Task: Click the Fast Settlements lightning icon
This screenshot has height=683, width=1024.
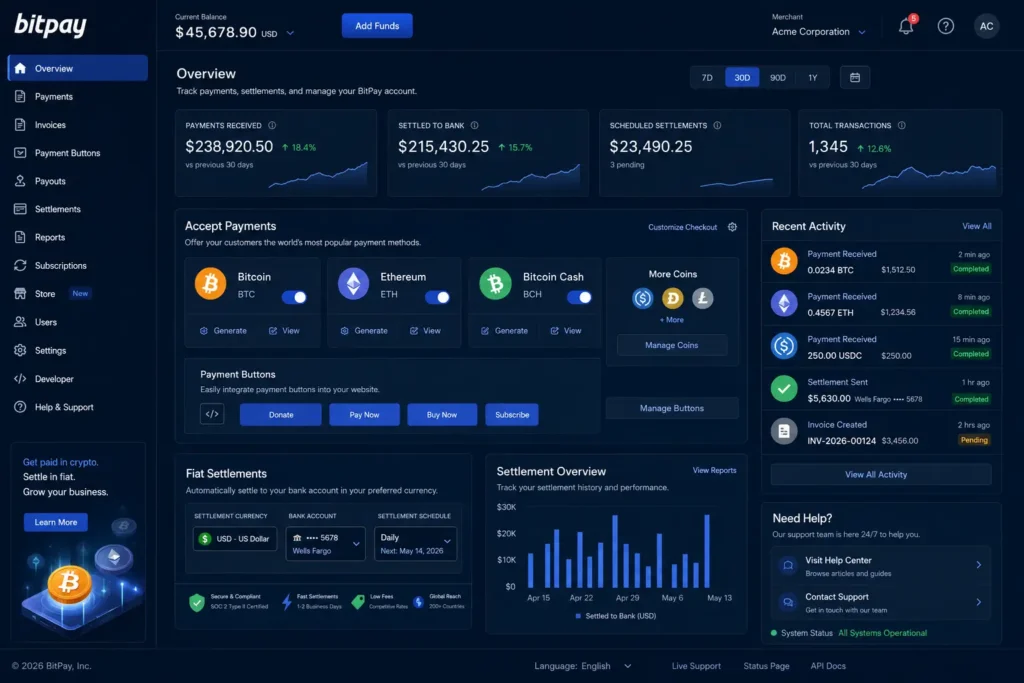Action: pos(286,602)
